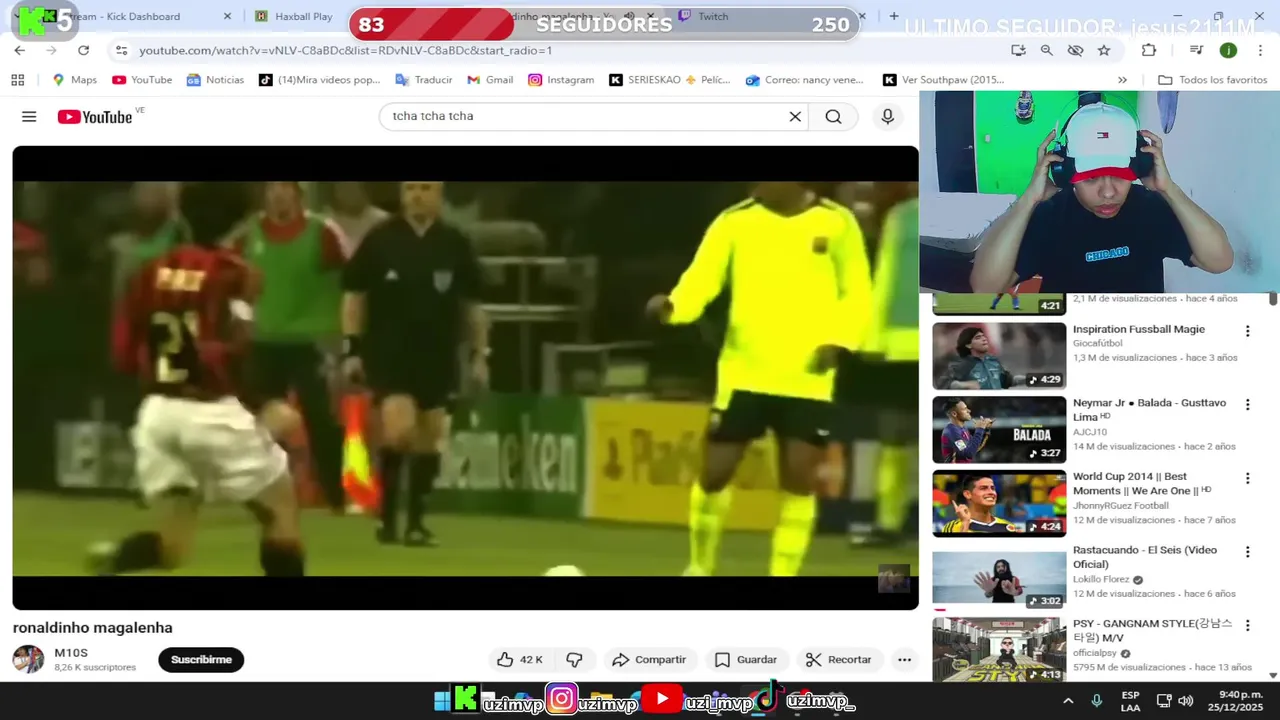The image size is (1280, 720).
Task: Open Neymar Jr Balada Gusttavo Lima title
Action: (x=1149, y=409)
